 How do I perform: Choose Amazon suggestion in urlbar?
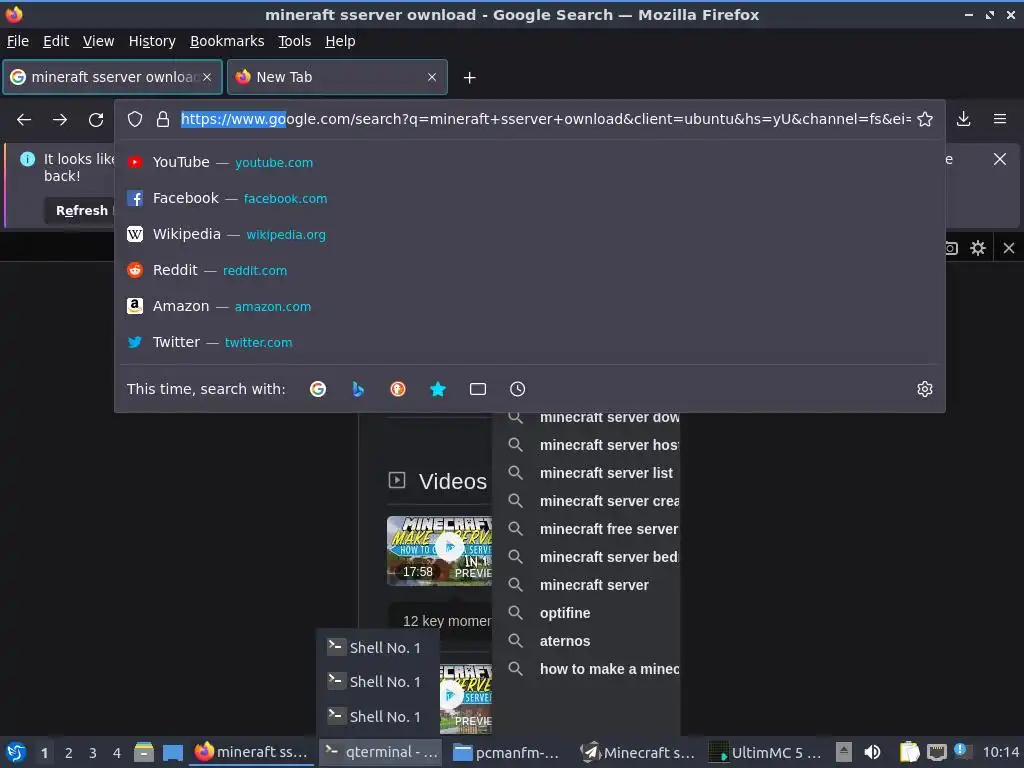click(530, 306)
